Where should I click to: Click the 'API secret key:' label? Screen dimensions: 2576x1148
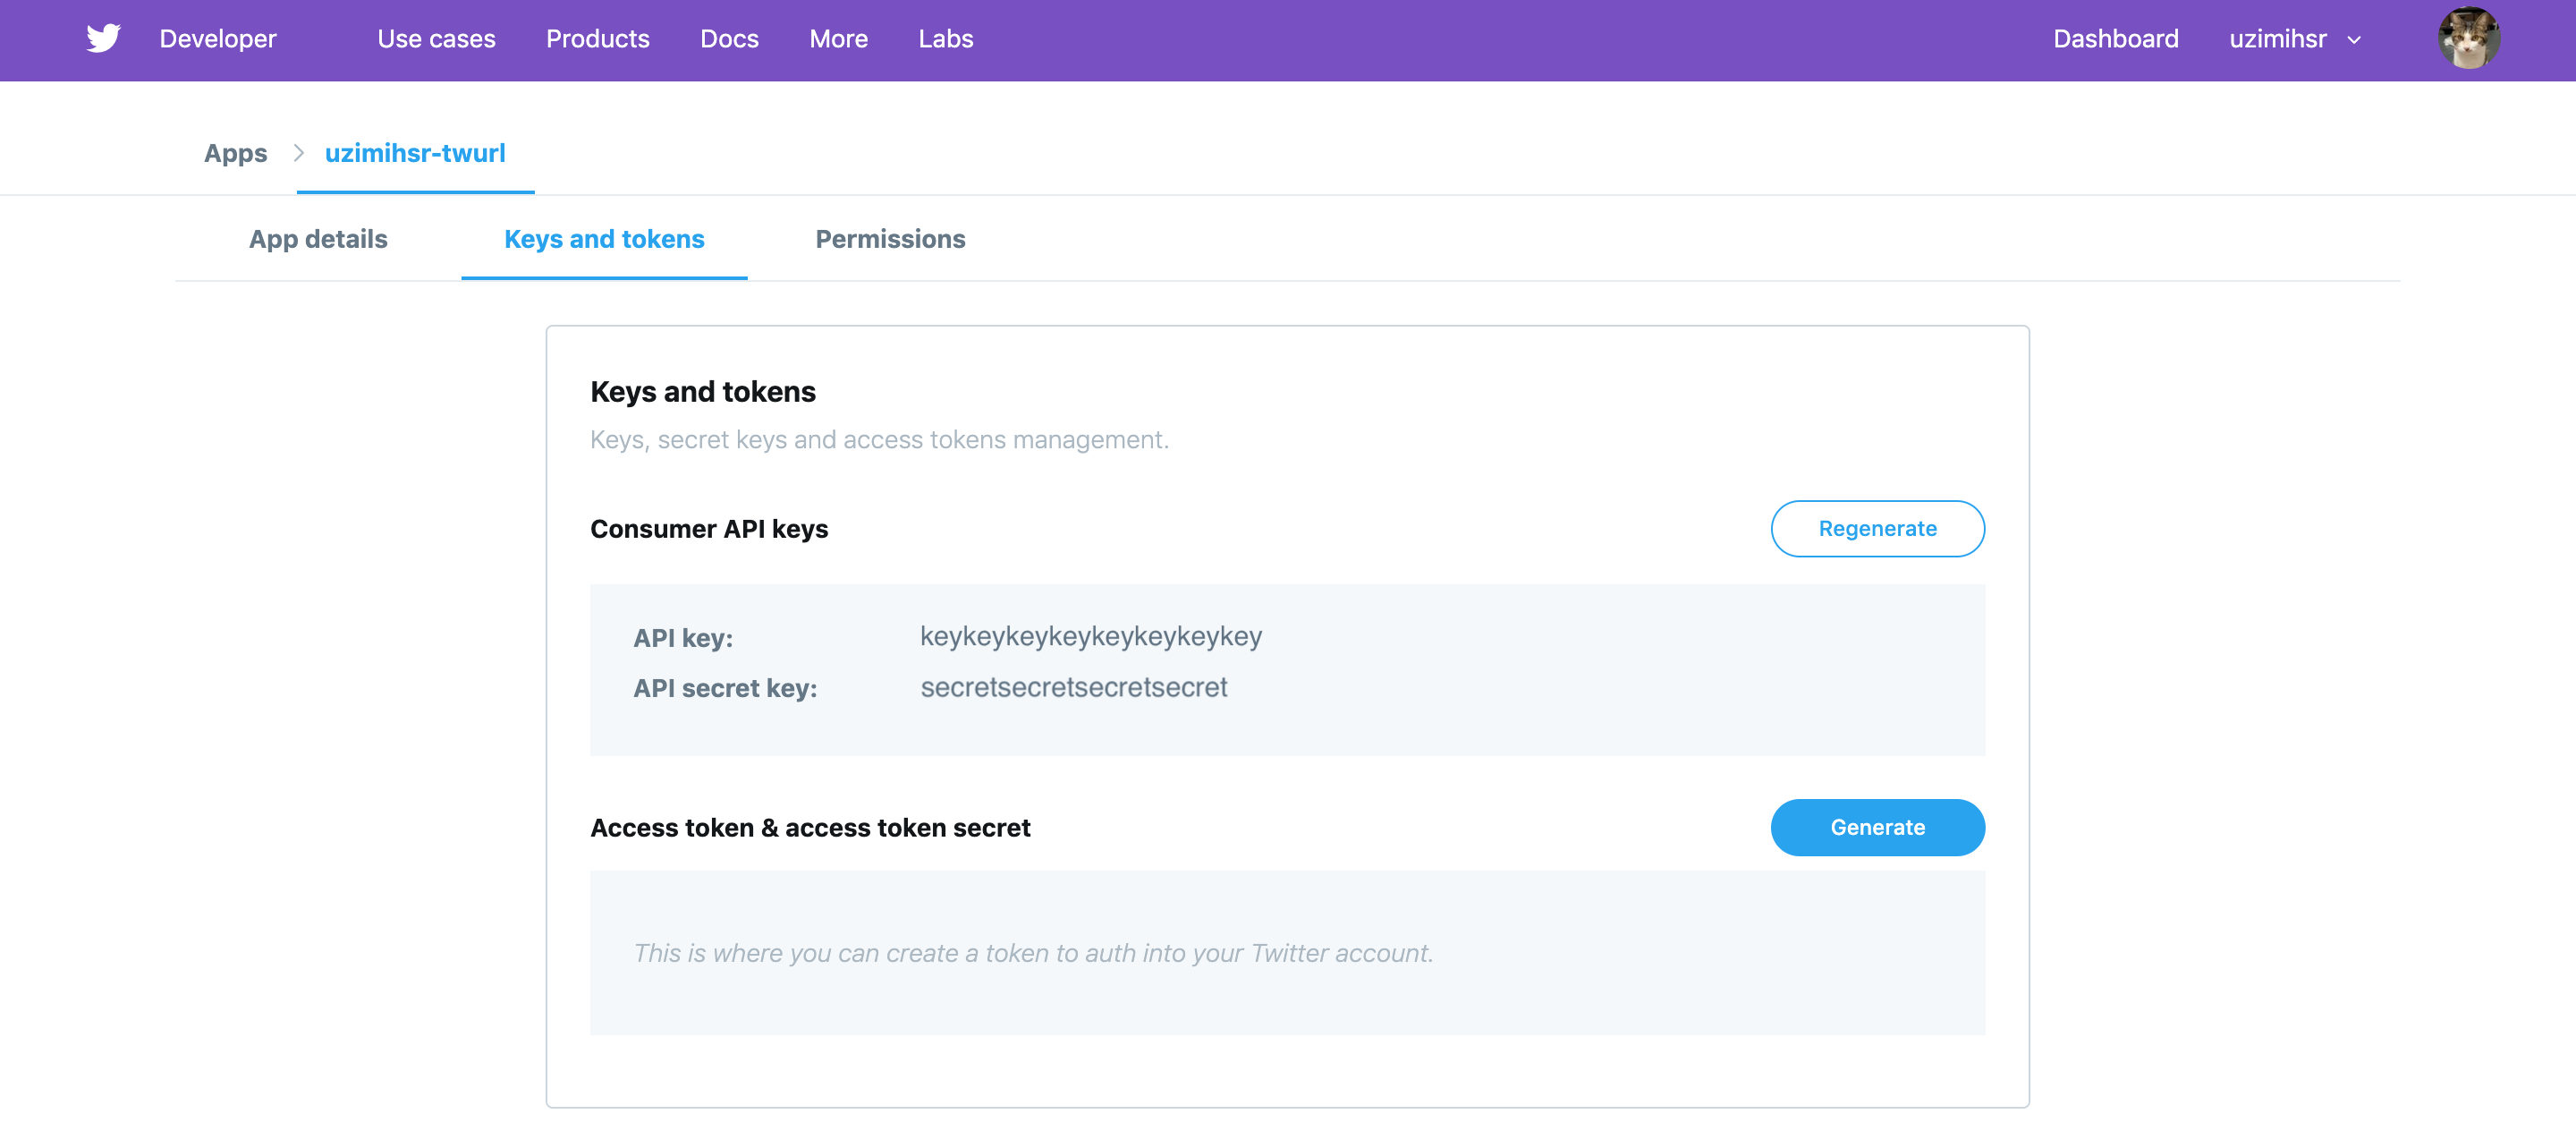pyautogui.click(x=725, y=688)
